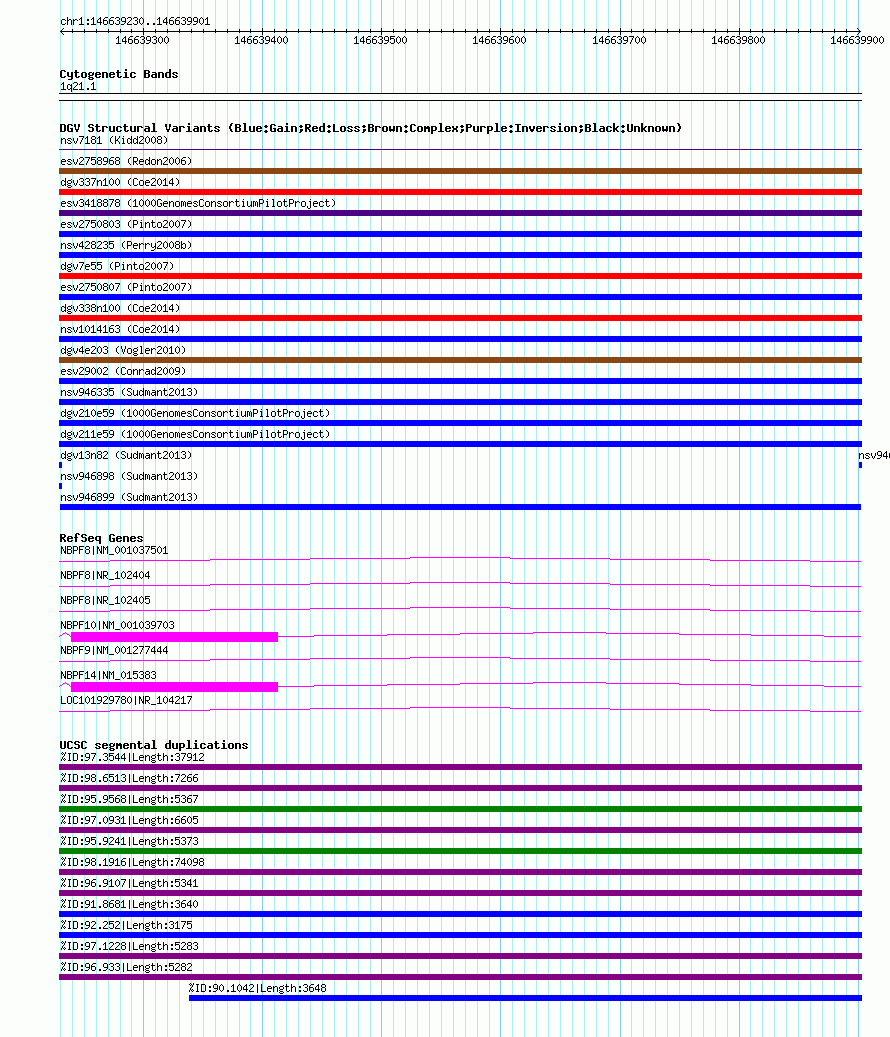Open variant dgv338n100 (Coe2014) label
The height and width of the screenshot is (1037, 890).
click(x=120, y=308)
